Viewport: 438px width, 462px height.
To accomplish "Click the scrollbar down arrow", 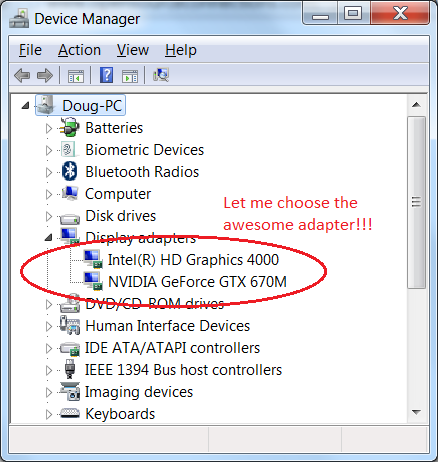I will click(x=416, y=413).
